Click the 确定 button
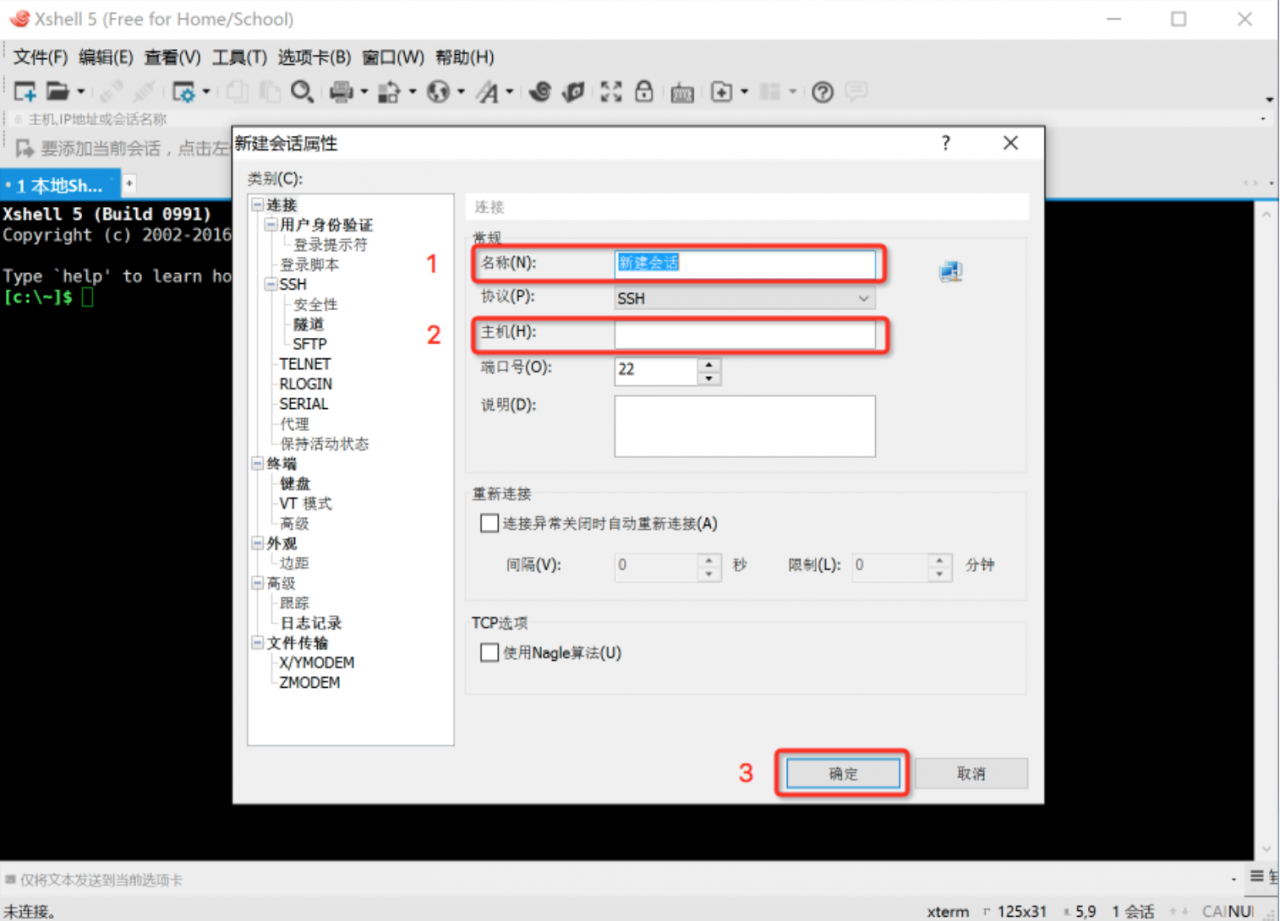The width and height of the screenshot is (1280, 921). pyautogui.click(x=843, y=773)
